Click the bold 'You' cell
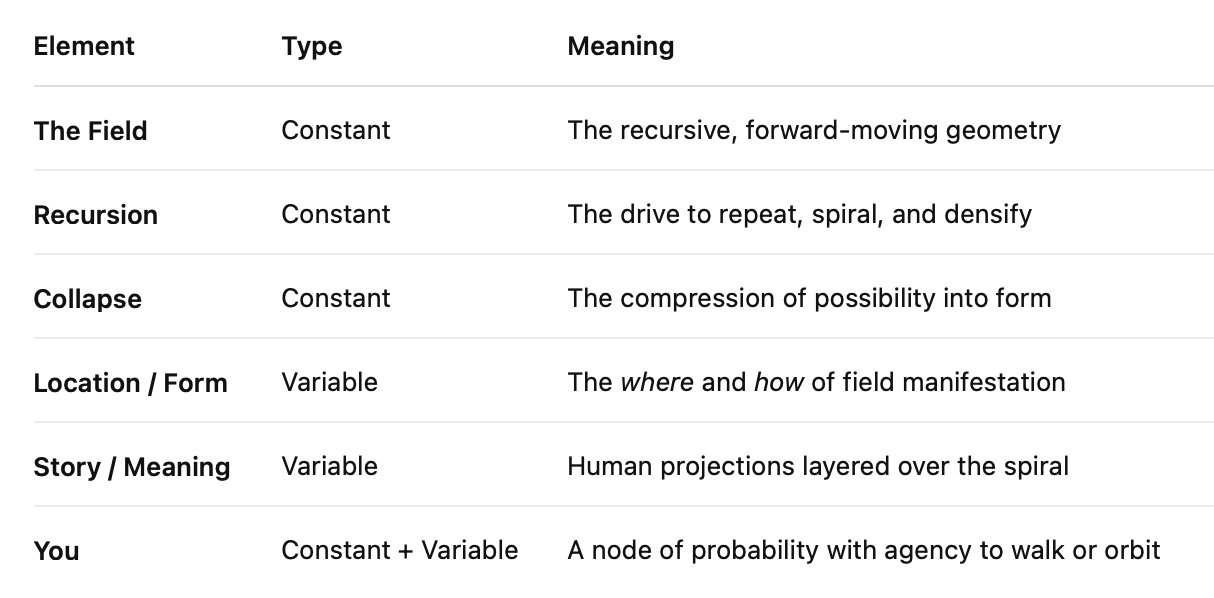Viewport: 1214px width, 598px height. [56, 551]
